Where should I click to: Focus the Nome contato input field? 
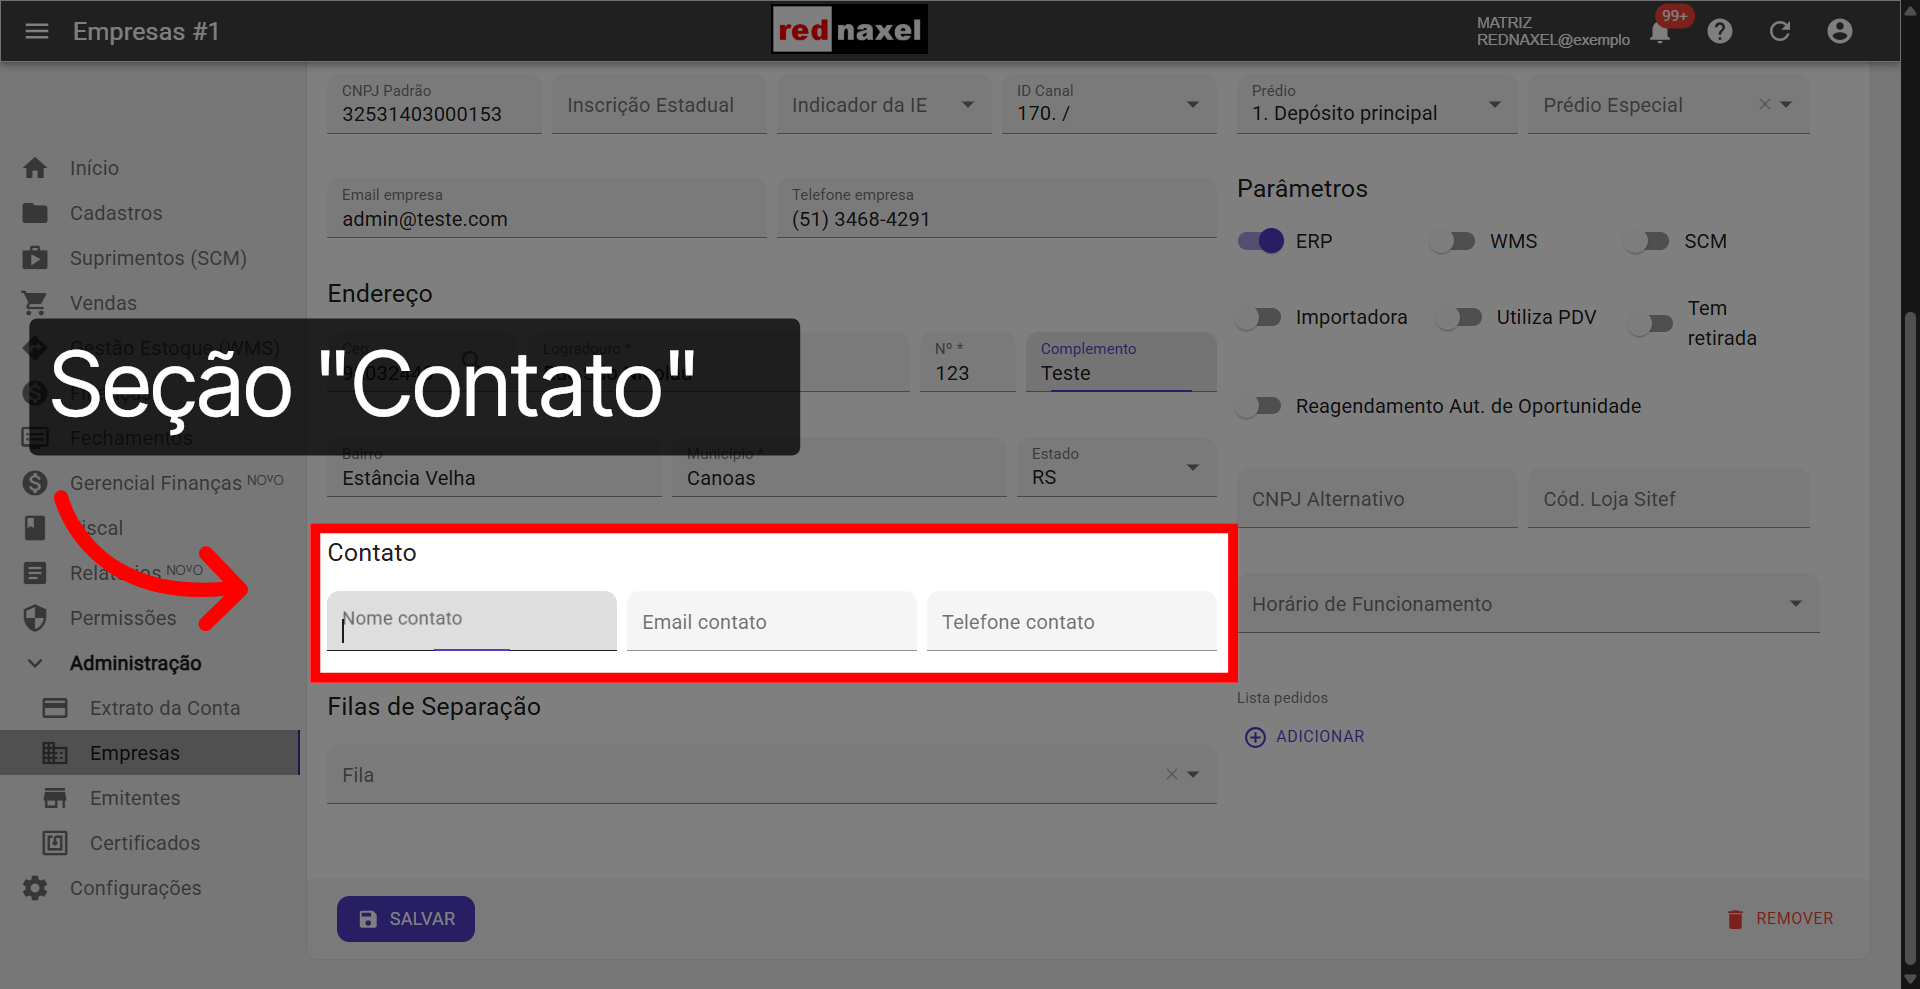click(x=471, y=620)
